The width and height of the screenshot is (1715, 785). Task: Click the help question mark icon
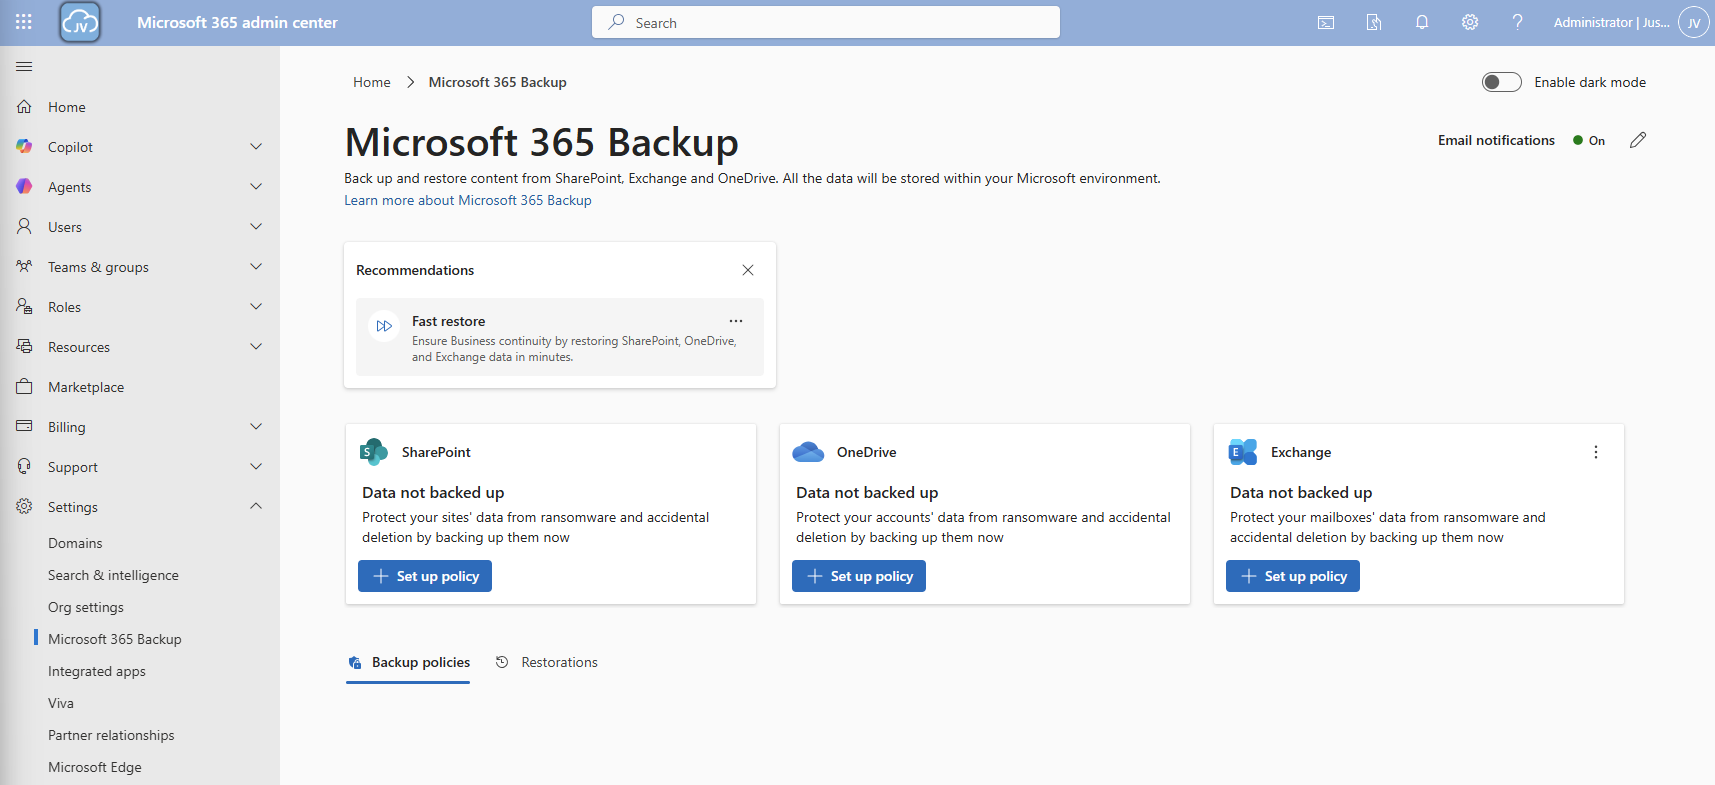[x=1517, y=22]
